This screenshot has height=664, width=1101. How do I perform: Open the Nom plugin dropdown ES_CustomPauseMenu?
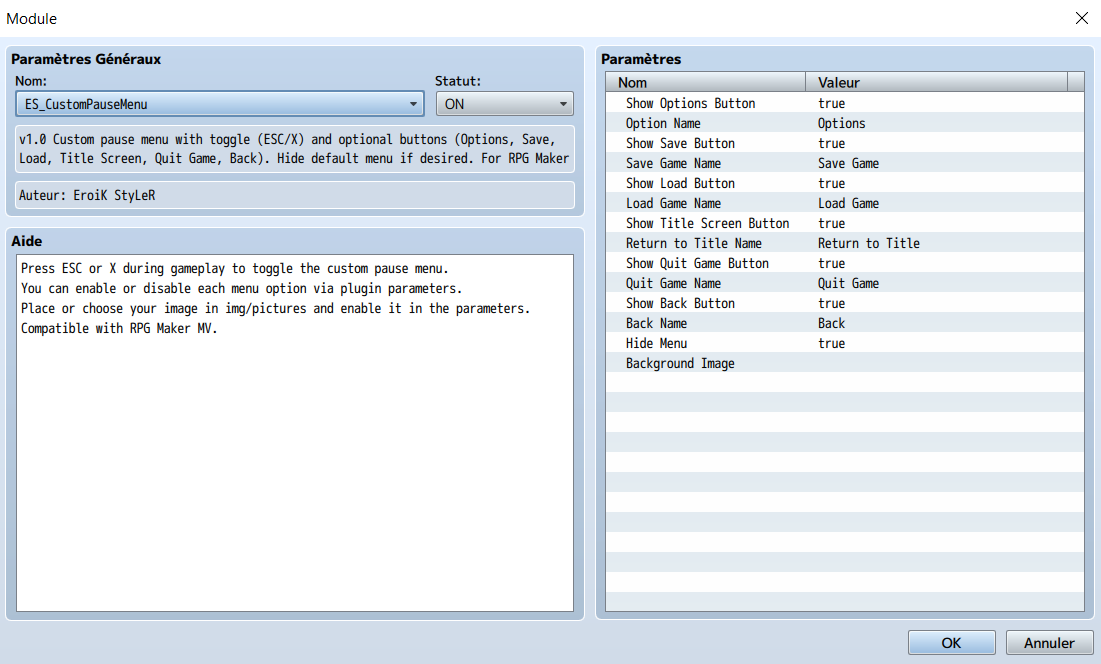[x=219, y=104]
